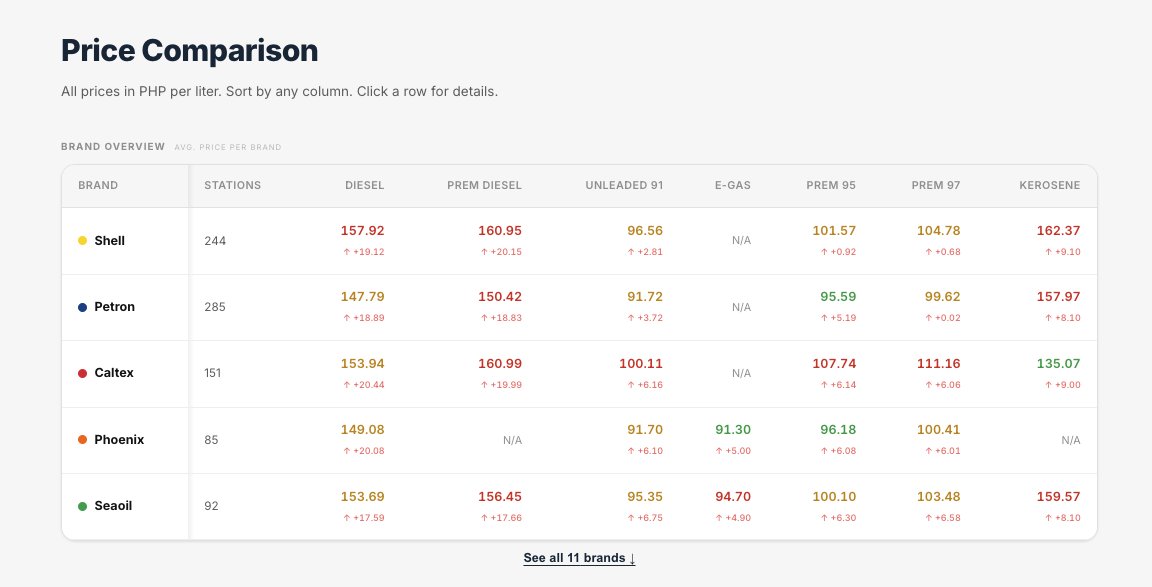Click Seaoil's station count 92
This screenshot has height=587, width=1152.
point(212,506)
